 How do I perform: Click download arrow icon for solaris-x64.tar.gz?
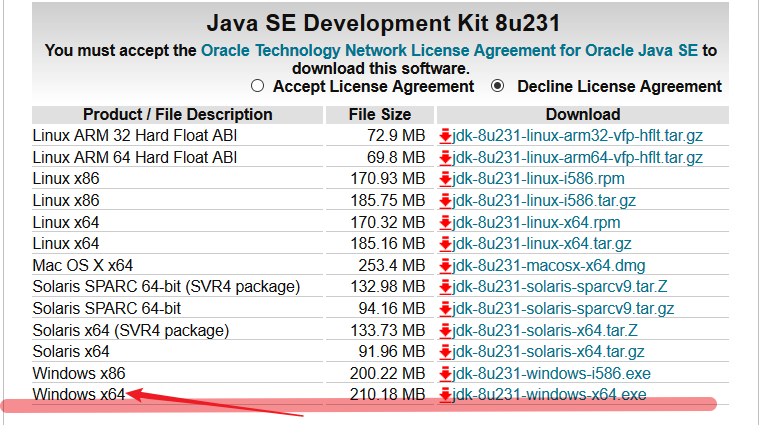pyautogui.click(x=445, y=352)
